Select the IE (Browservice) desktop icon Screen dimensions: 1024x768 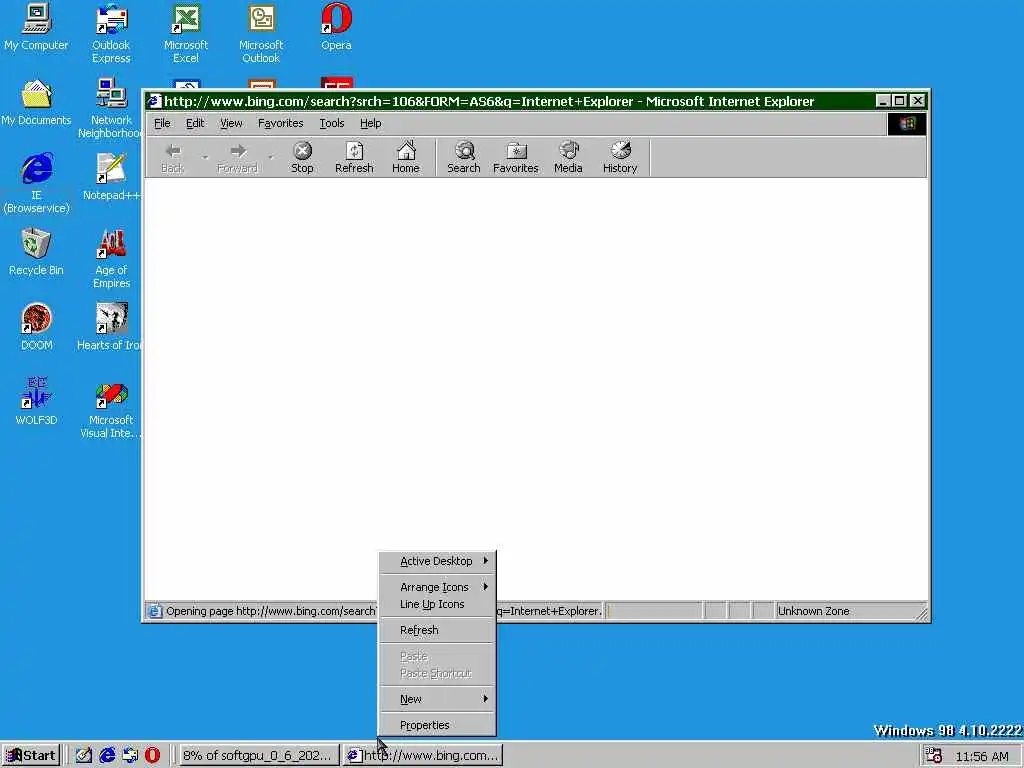[36, 184]
